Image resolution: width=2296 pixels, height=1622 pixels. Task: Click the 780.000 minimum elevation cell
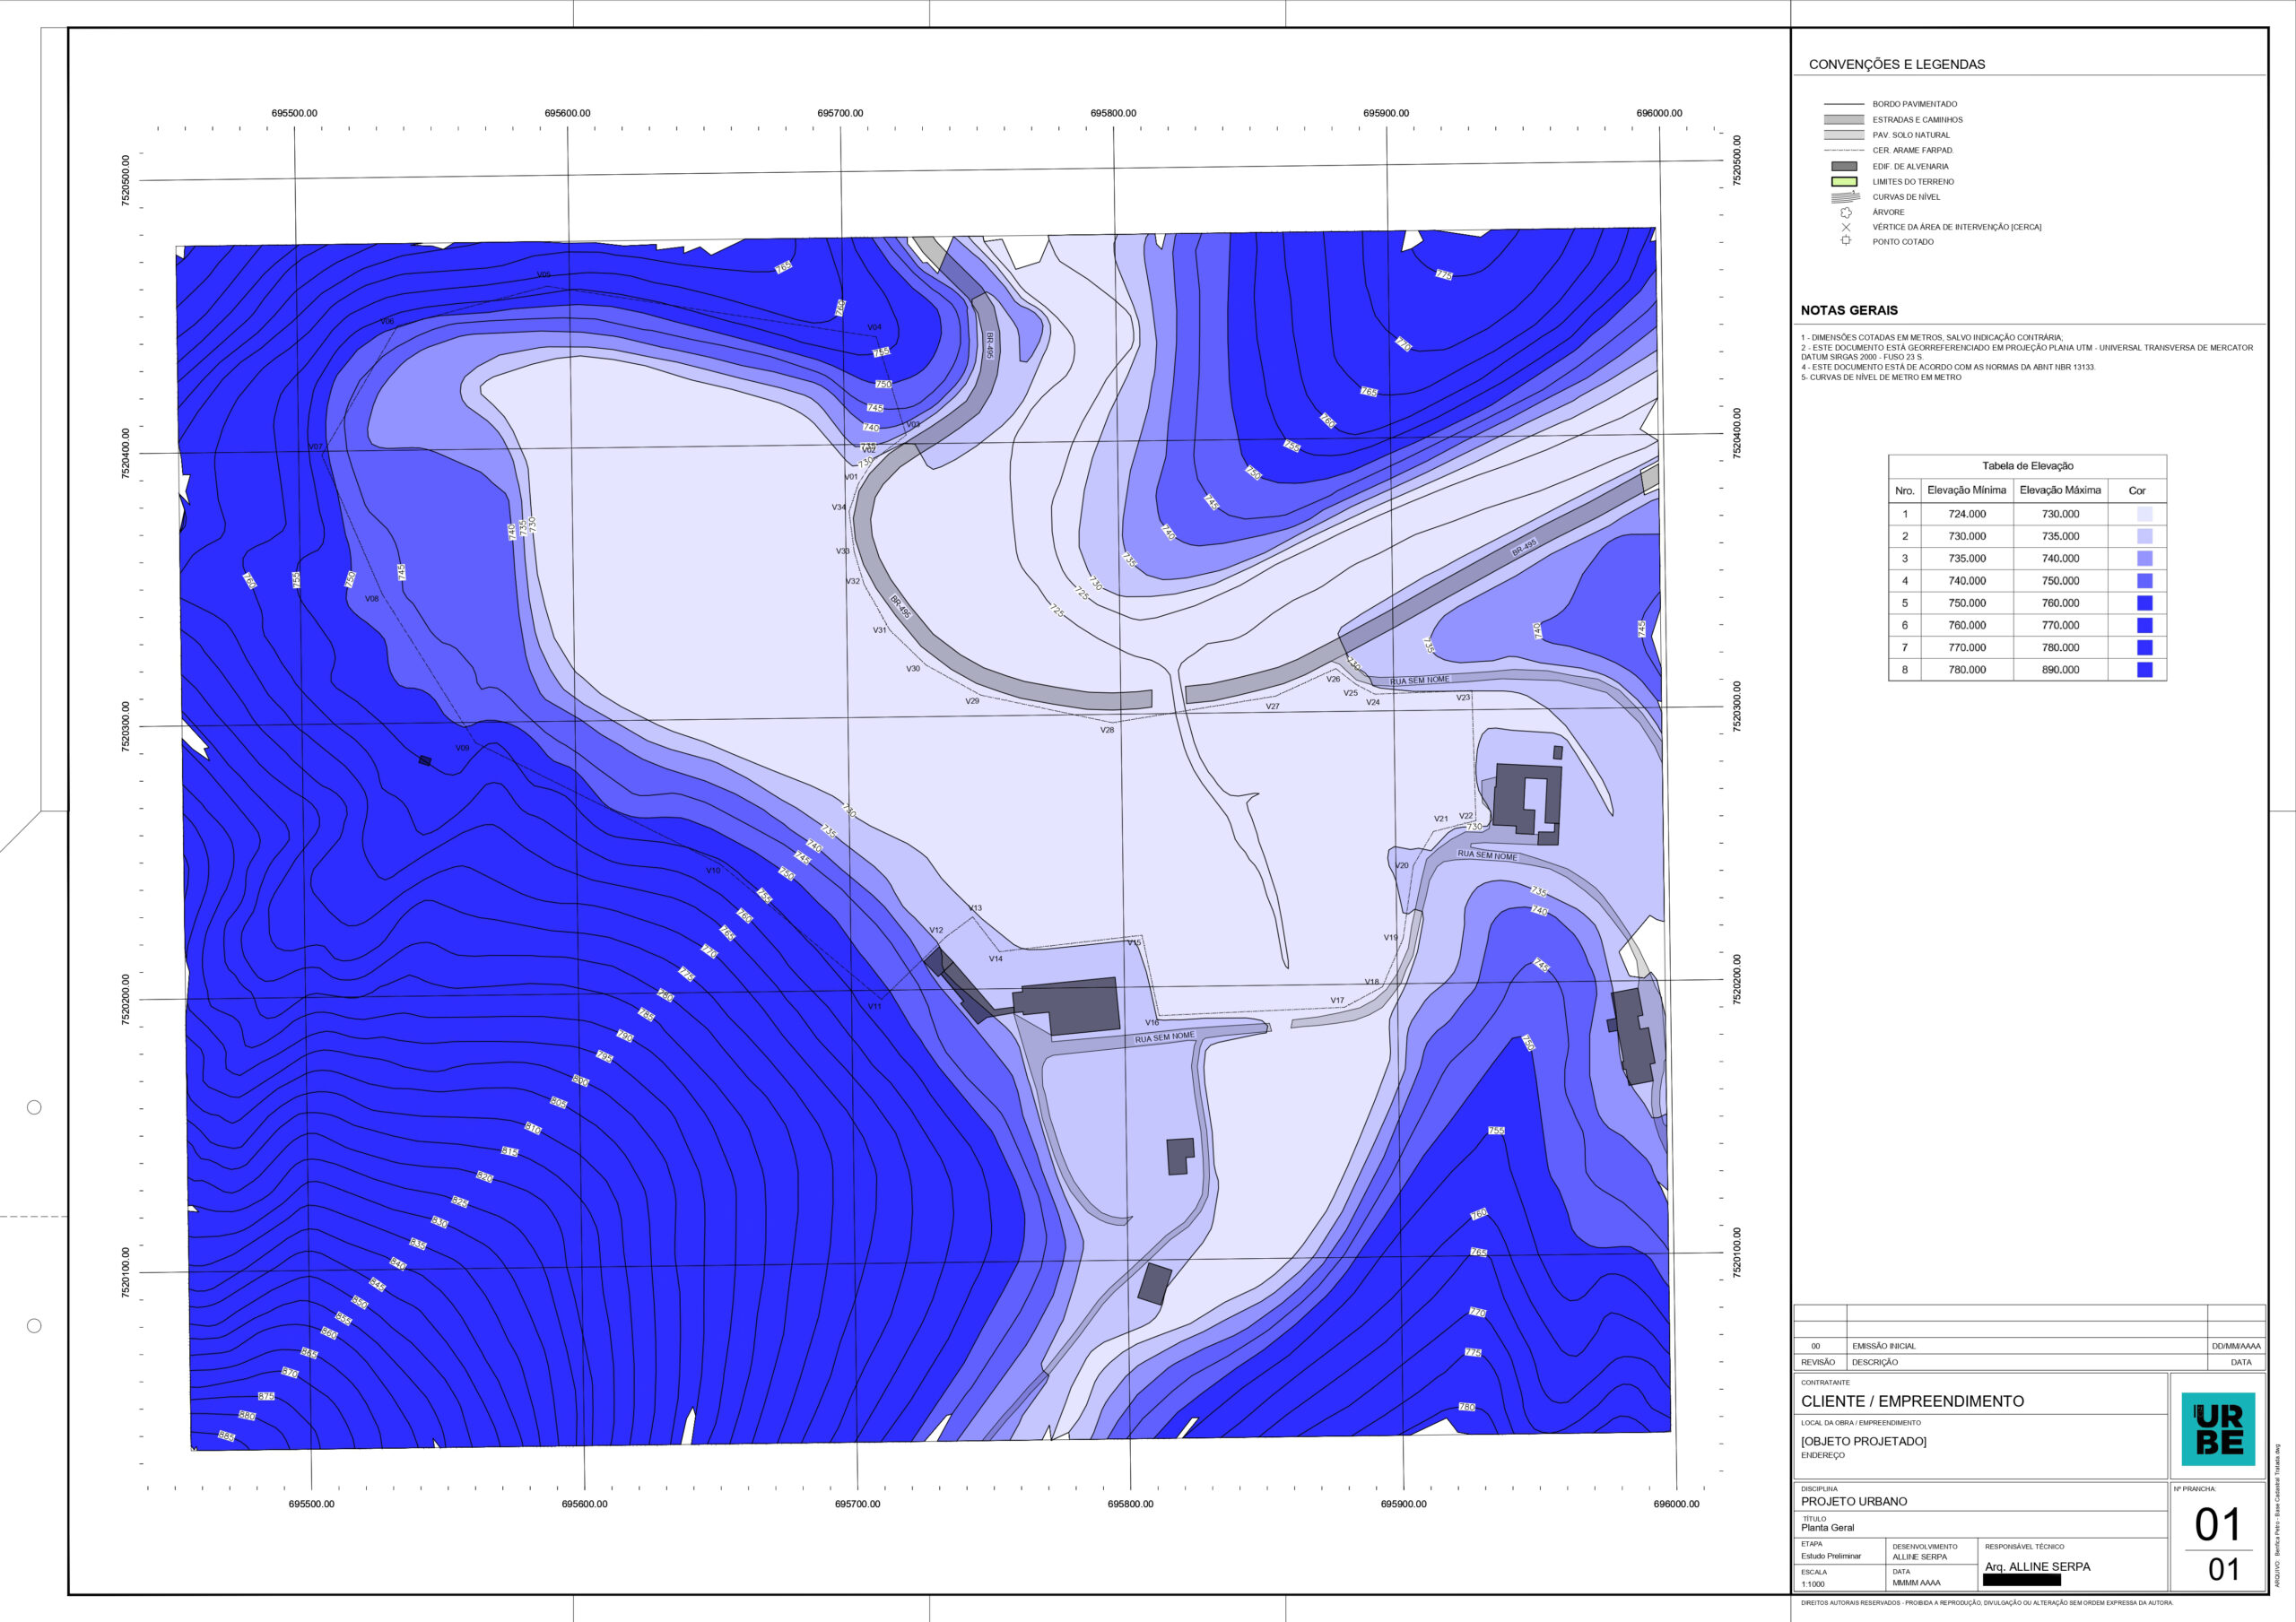[x=1966, y=670]
